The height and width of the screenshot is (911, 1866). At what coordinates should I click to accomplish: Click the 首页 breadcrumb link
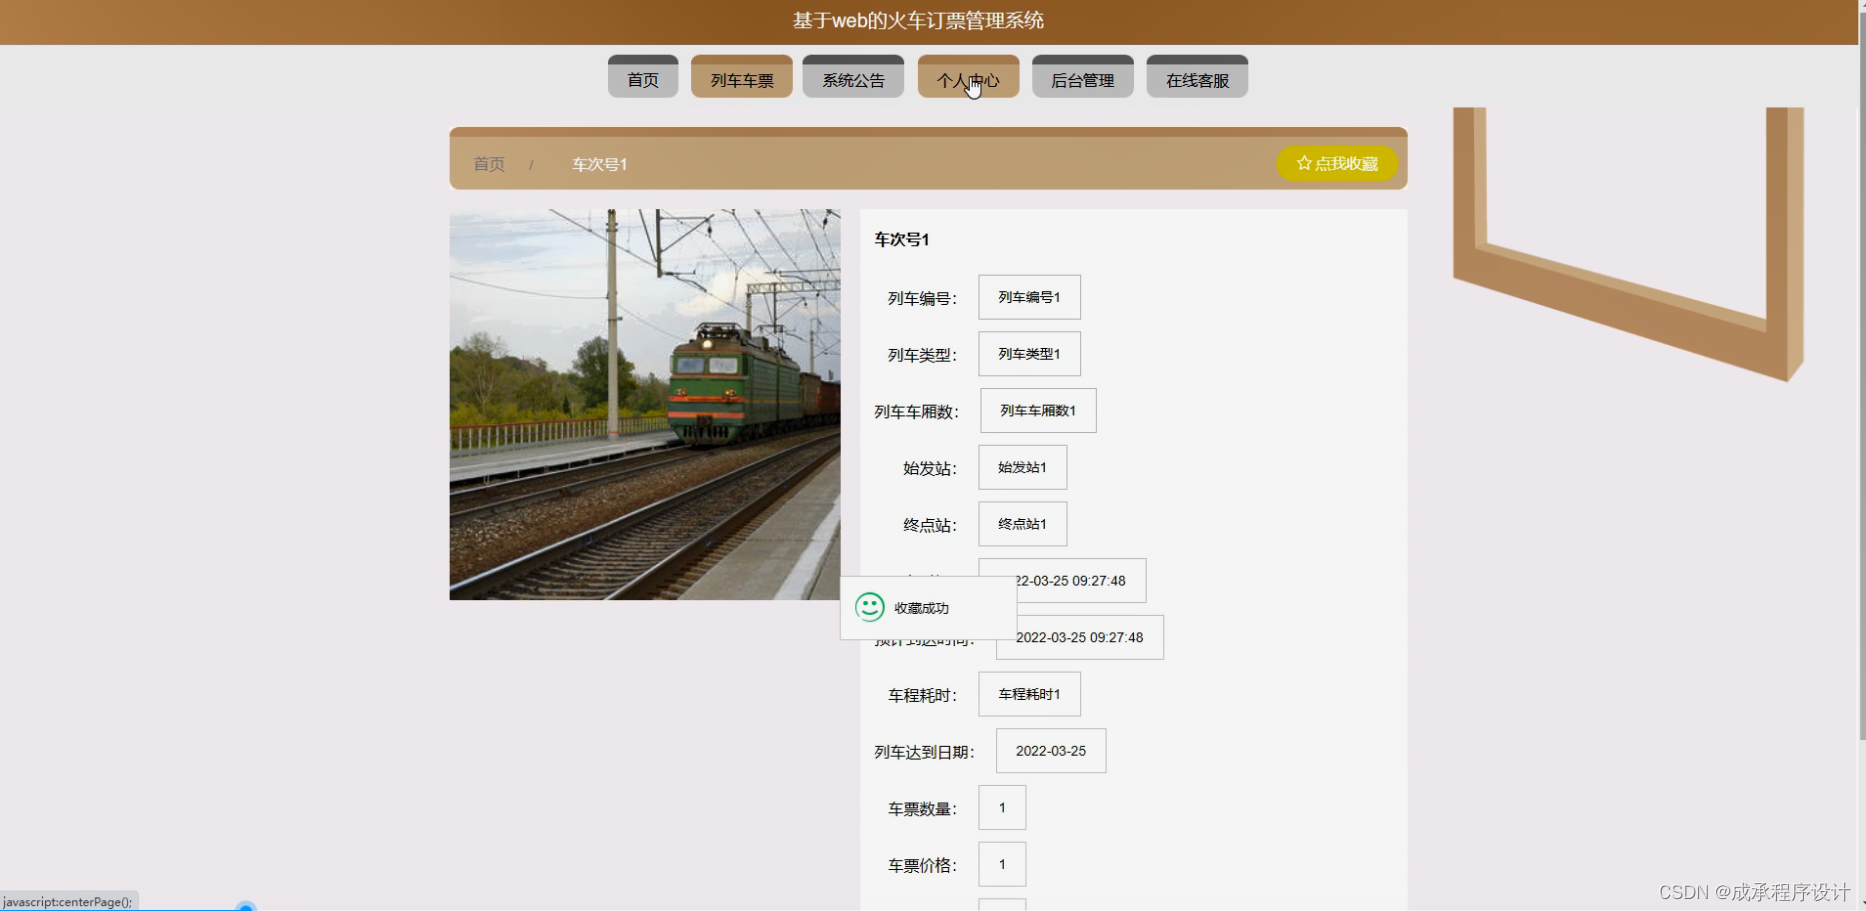tap(488, 163)
